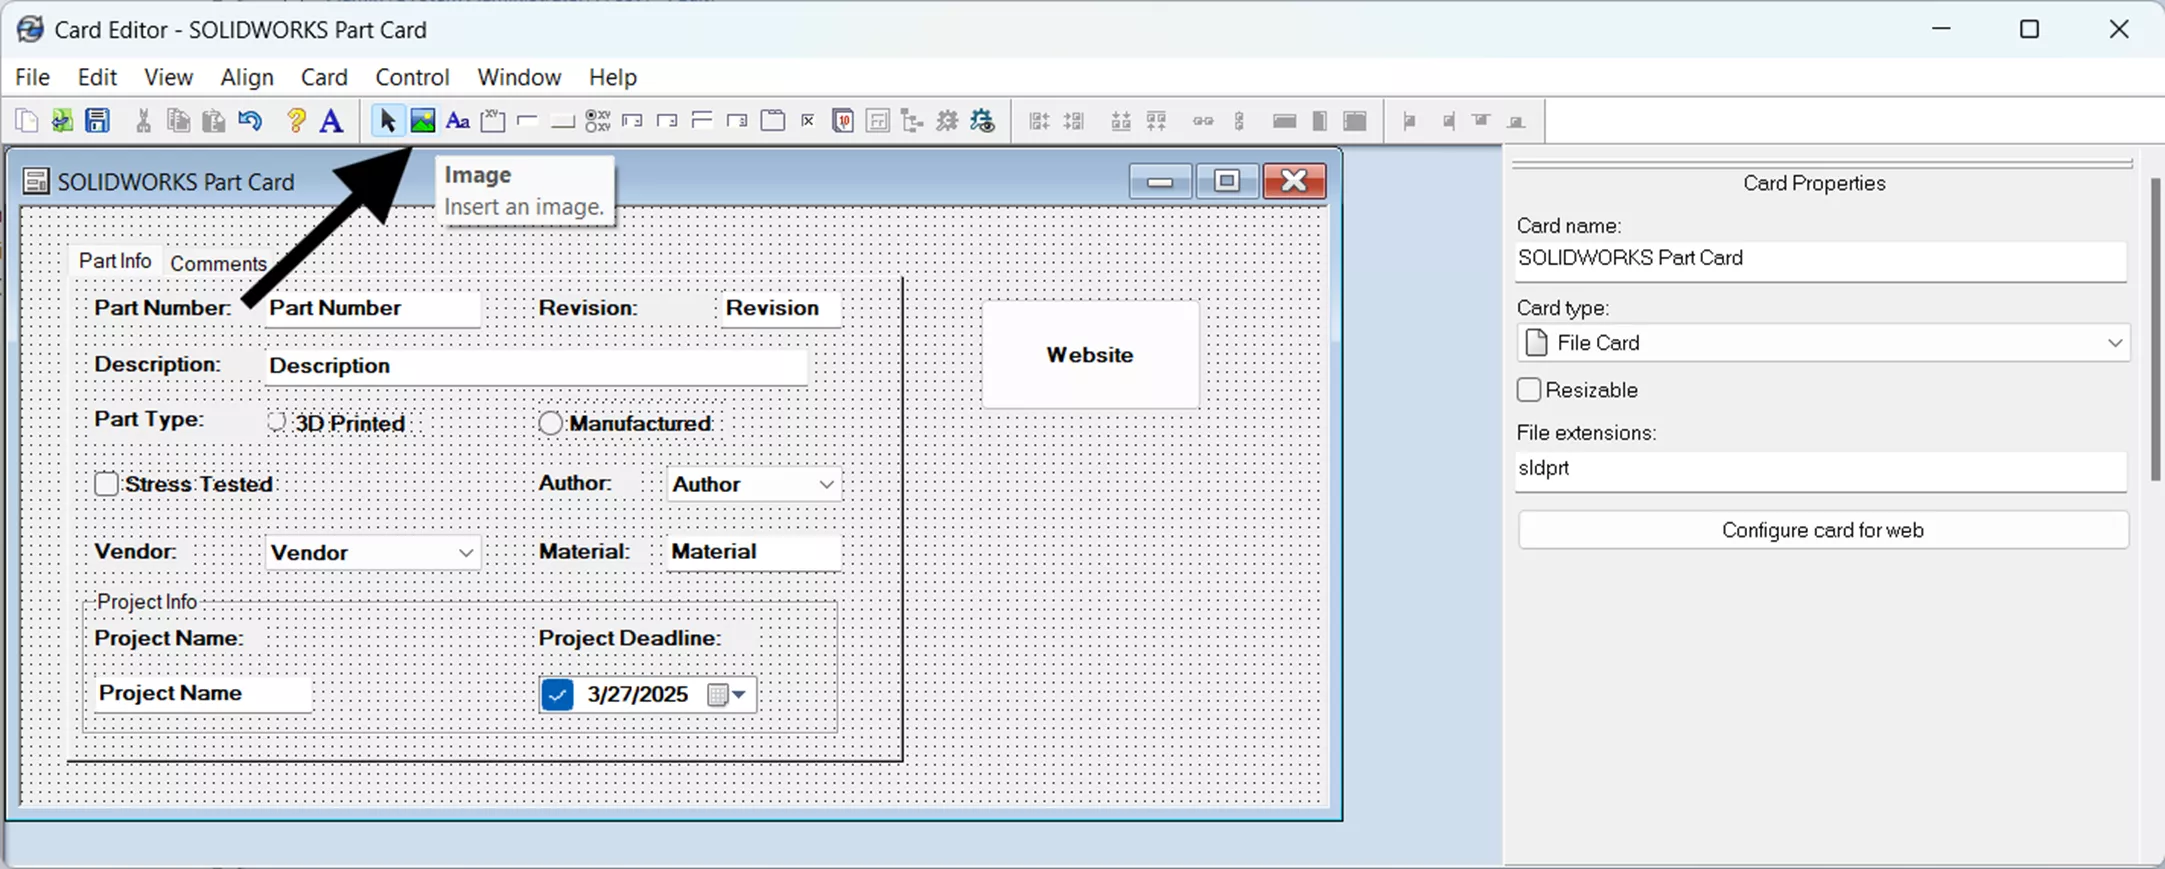Click the space evenly horizontal icon
The height and width of the screenshot is (869, 2165).
(x=1203, y=121)
